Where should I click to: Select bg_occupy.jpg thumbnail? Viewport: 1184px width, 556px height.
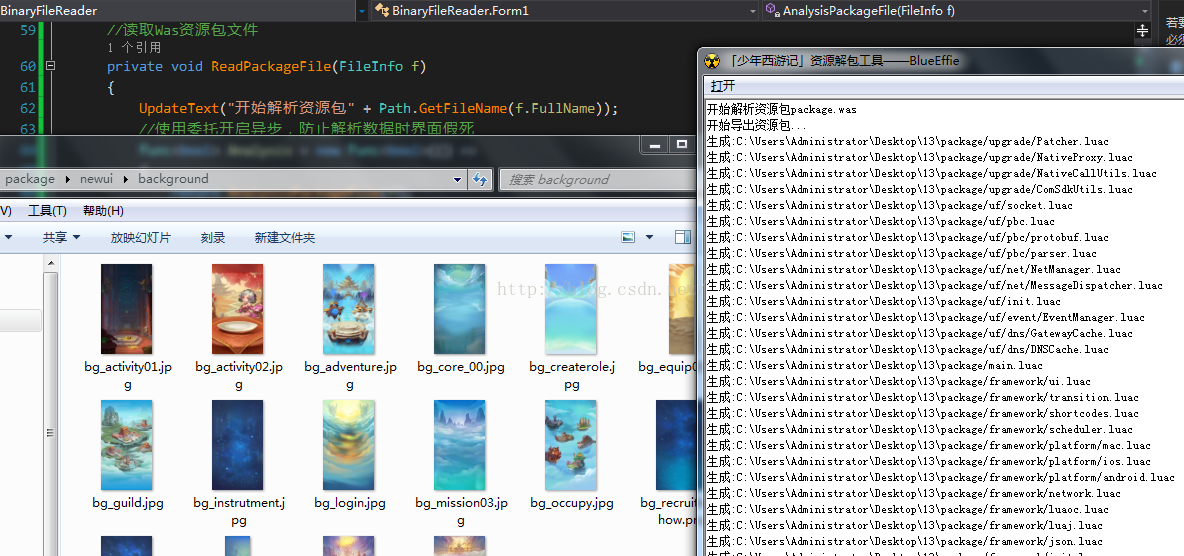click(x=571, y=445)
